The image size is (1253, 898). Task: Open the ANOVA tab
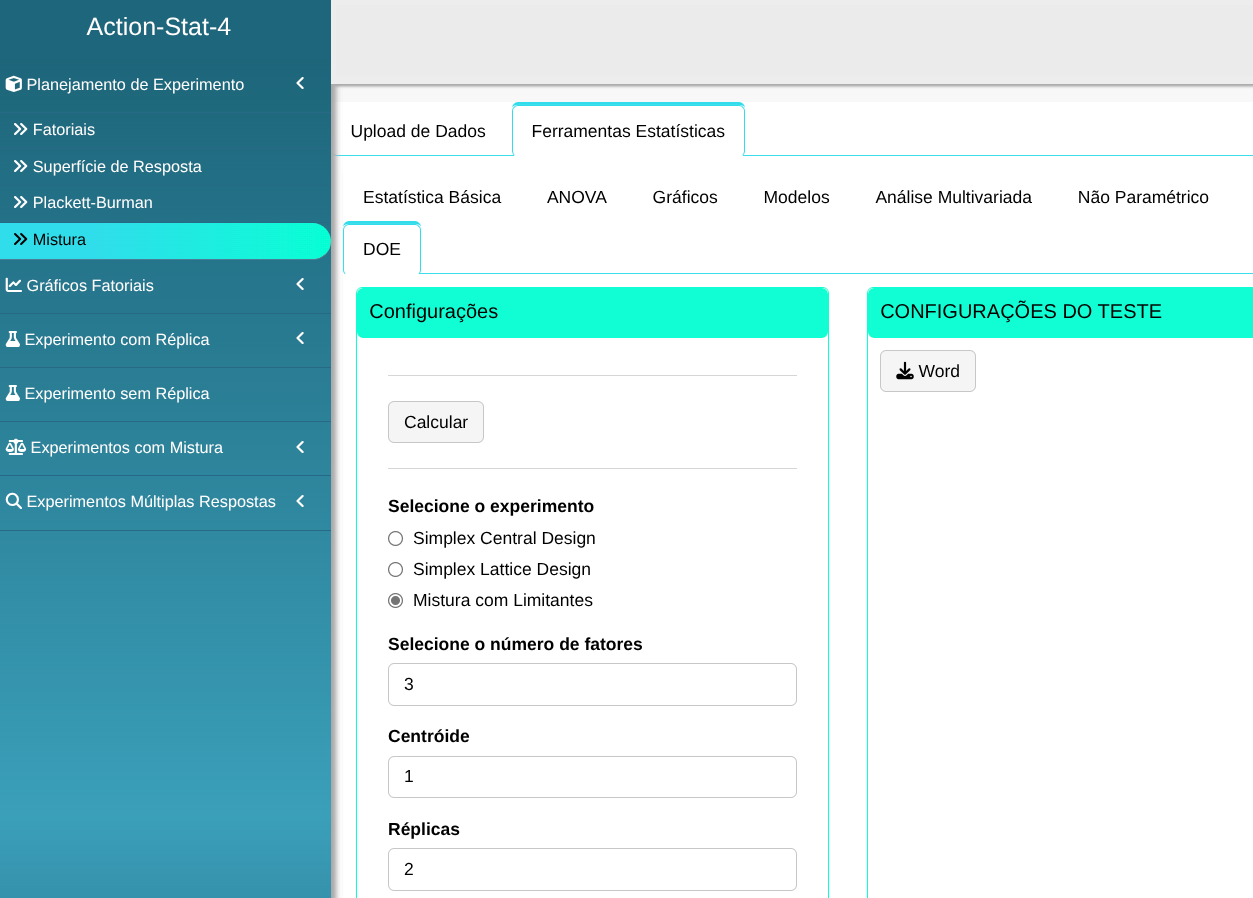[x=576, y=198]
